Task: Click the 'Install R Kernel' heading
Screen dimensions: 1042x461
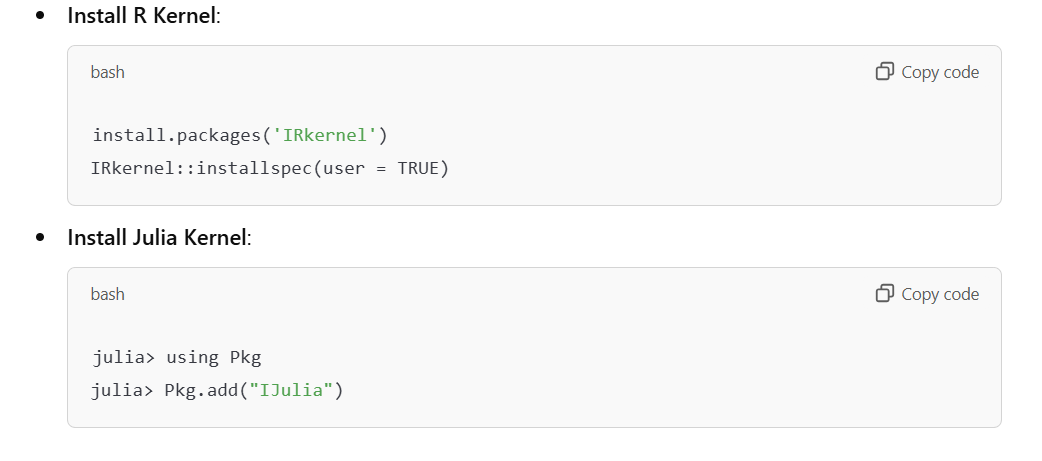Action: tap(142, 15)
